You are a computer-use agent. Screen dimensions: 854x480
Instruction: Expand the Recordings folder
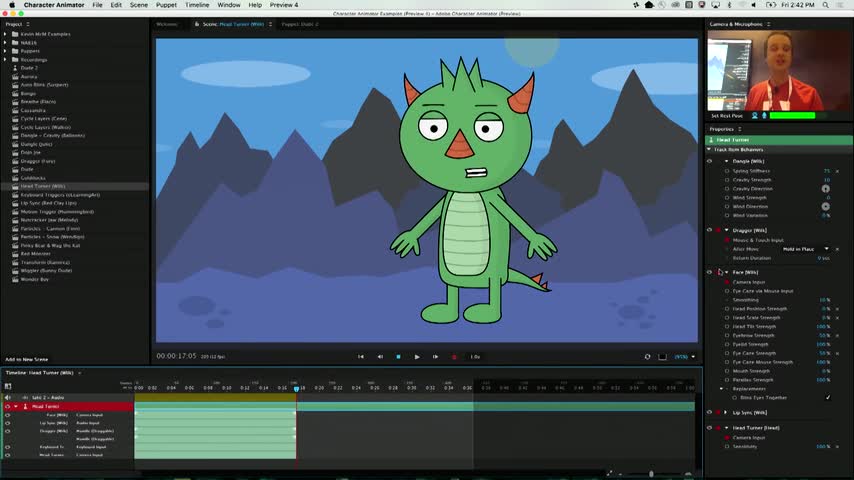point(5,59)
